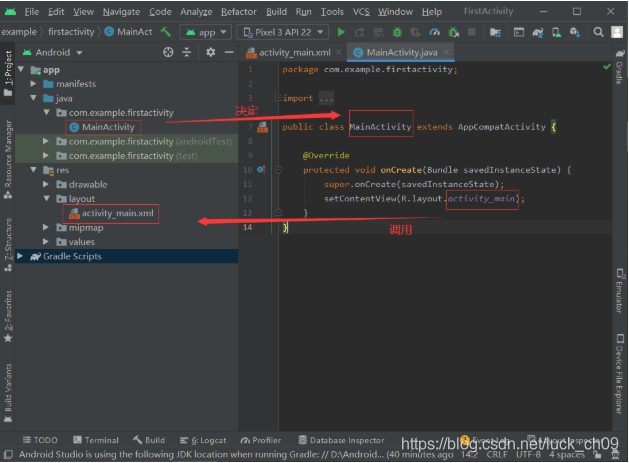The image size is (629, 463).
Task: Open the Refactor menu
Action: [x=239, y=12]
